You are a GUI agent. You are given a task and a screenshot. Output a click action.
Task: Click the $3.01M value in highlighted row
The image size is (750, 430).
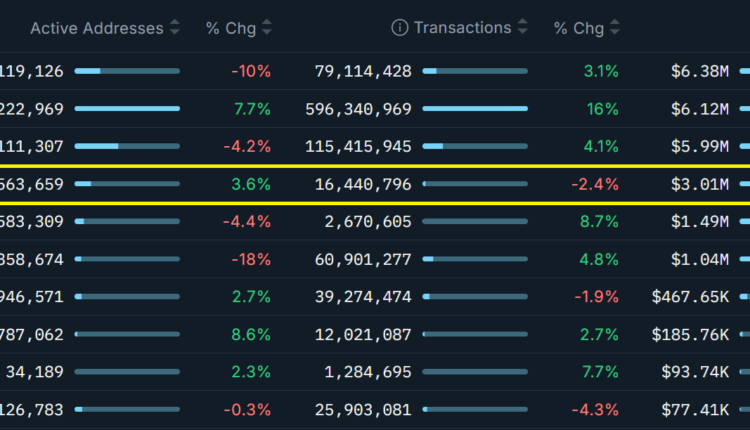(700, 184)
